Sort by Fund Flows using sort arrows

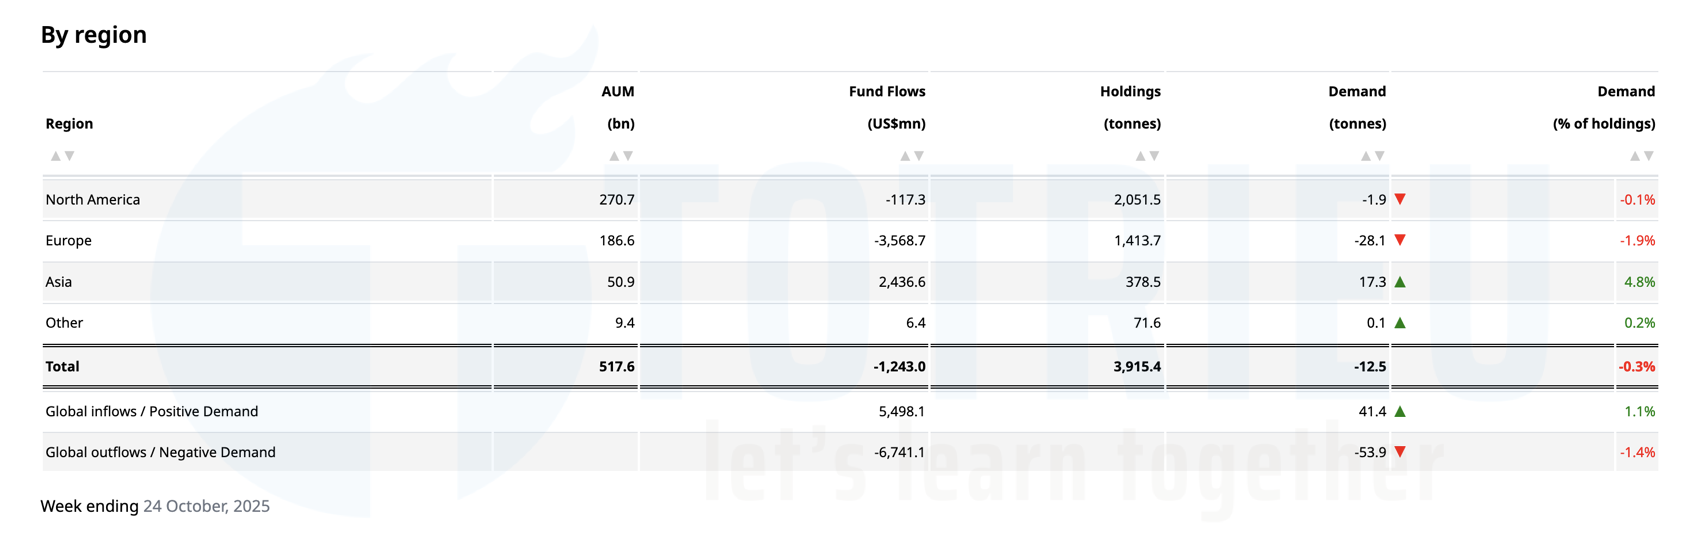(x=911, y=156)
